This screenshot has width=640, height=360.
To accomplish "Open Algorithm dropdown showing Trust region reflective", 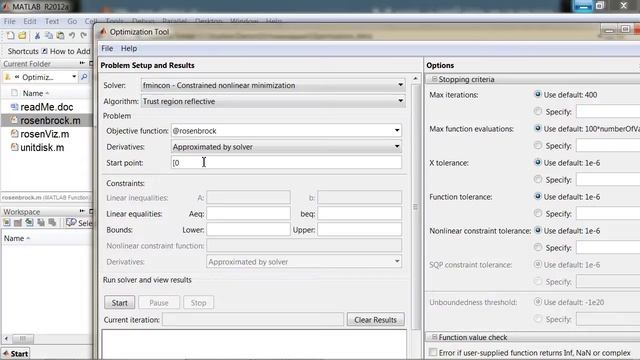I will click(273, 101).
